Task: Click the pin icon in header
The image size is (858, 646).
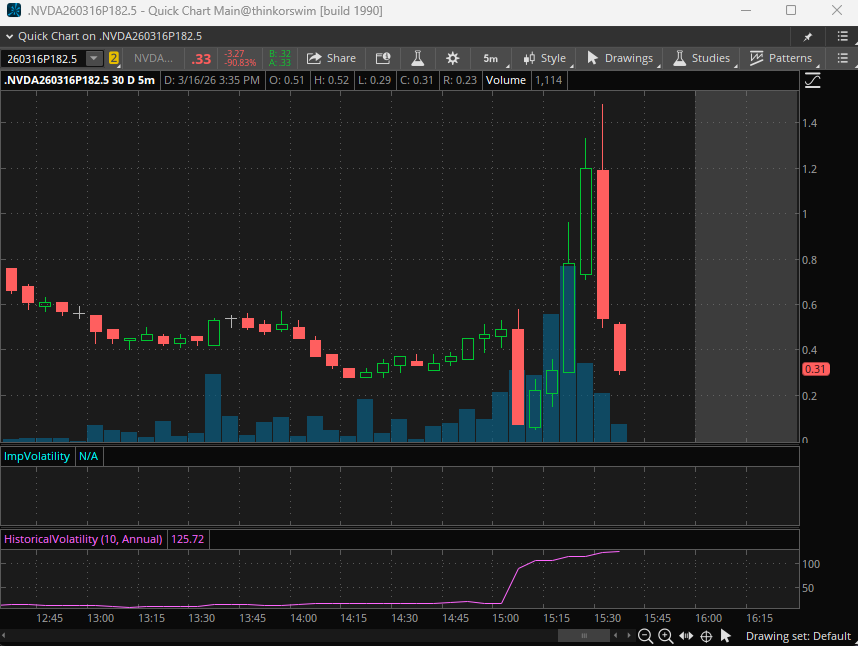Action: (808, 37)
